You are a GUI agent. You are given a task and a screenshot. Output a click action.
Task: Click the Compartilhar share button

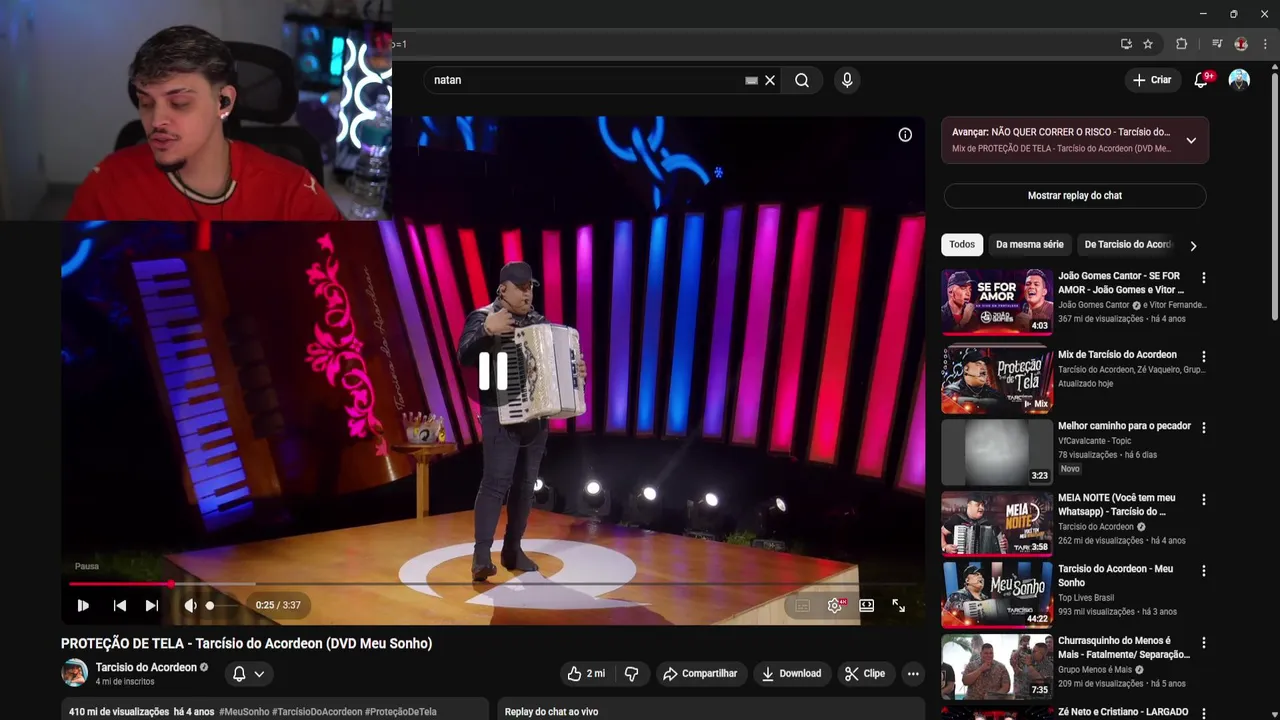[x=700, y=674]
